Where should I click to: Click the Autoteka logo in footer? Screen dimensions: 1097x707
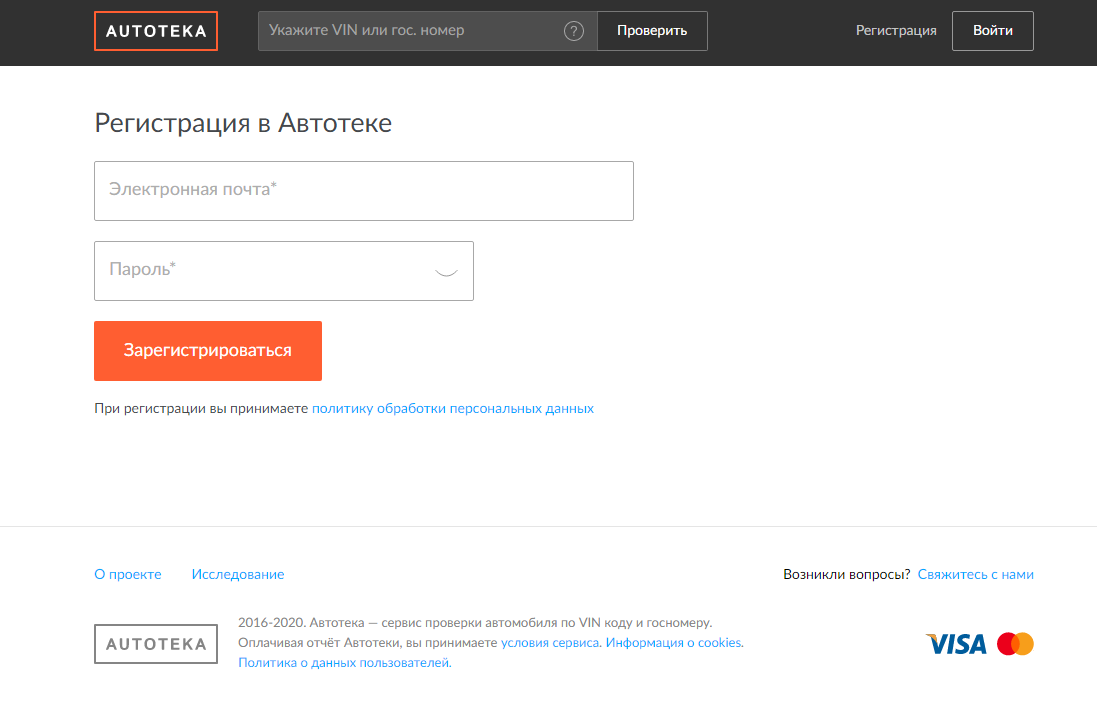156,644
